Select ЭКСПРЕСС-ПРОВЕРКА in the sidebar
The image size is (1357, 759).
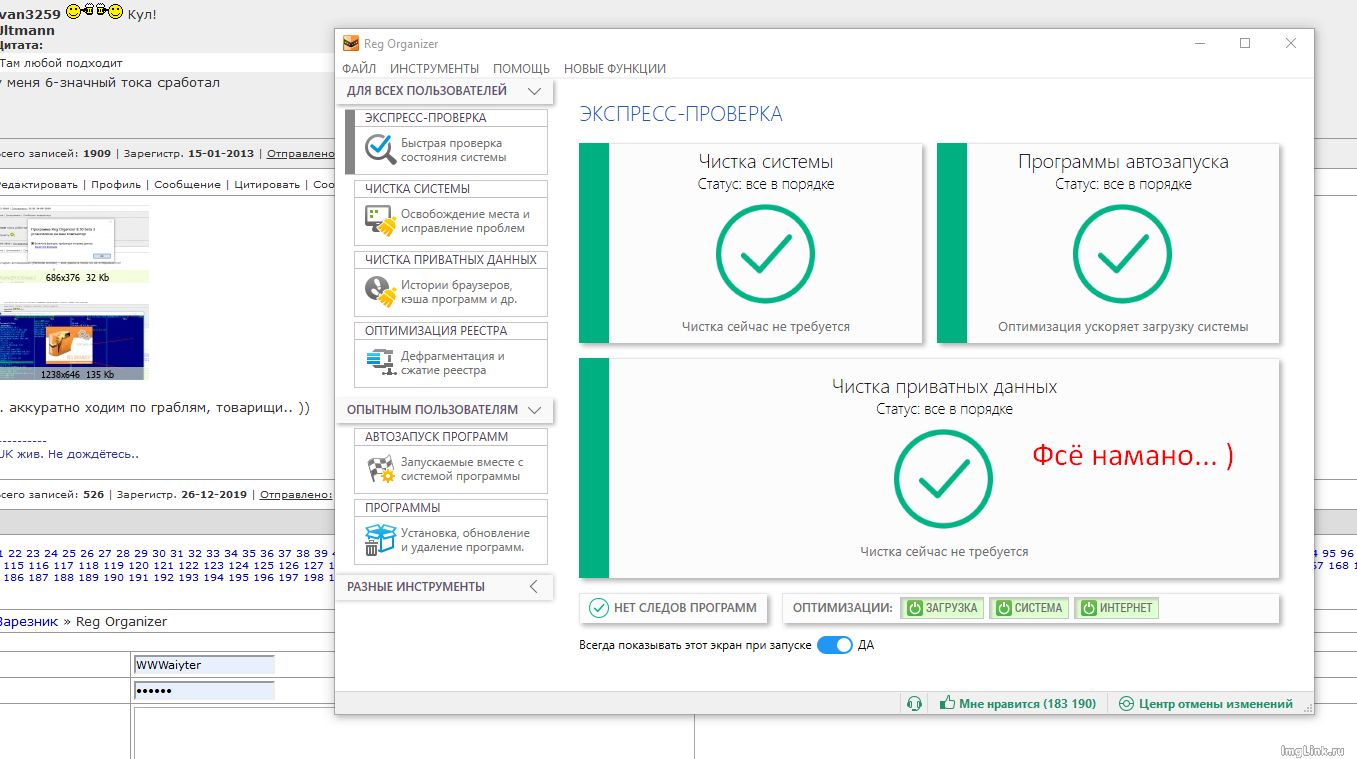pos(450,142)
